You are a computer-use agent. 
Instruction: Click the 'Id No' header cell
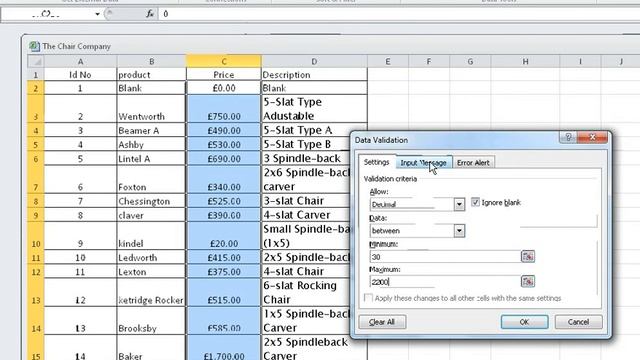[x=80, y=75]
